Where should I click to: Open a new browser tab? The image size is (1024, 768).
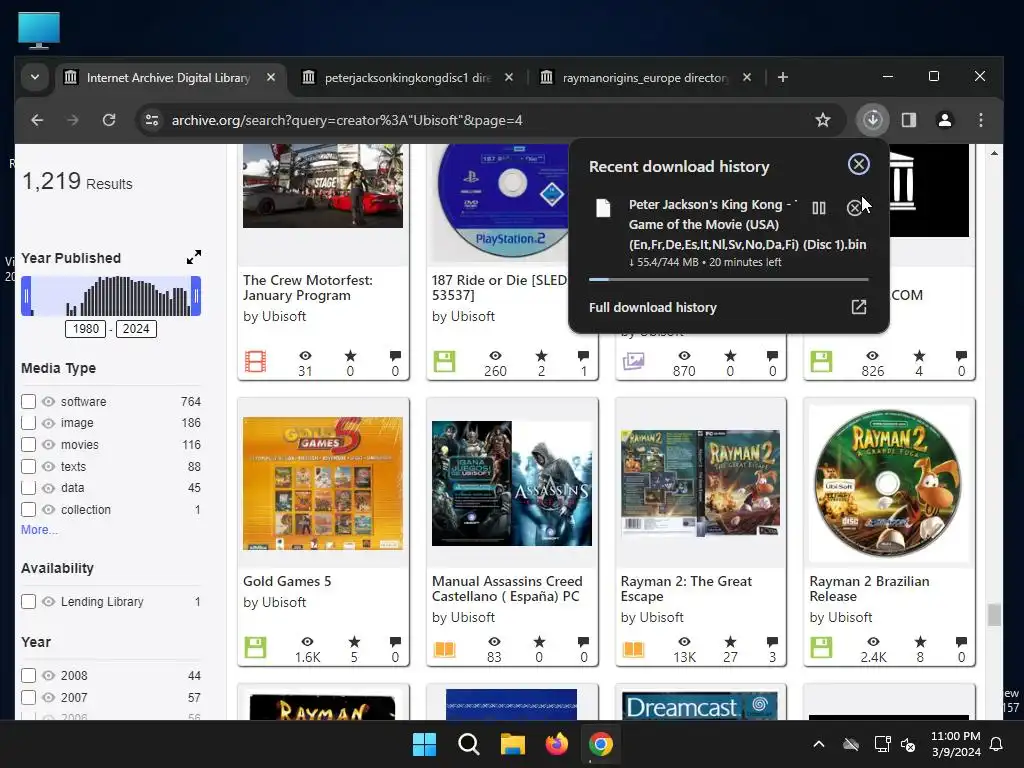(x=782, y=77)
